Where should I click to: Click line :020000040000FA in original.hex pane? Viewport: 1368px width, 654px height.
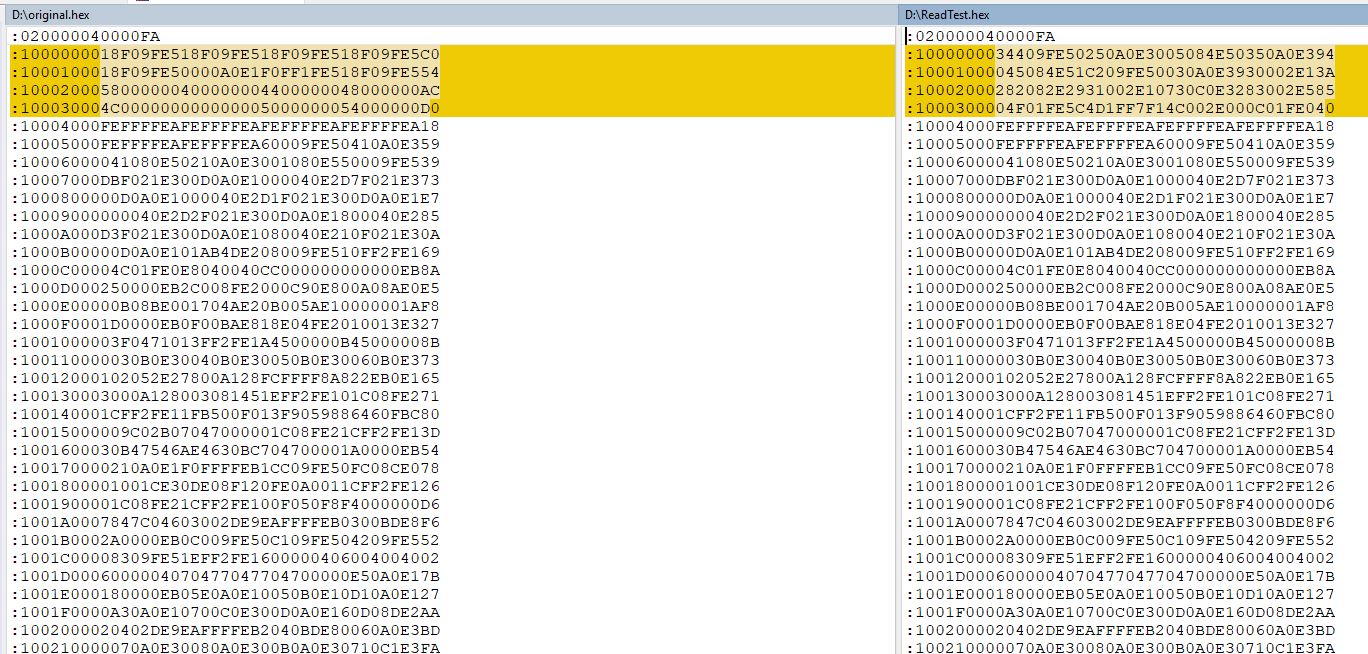click(x=84, y=36)
